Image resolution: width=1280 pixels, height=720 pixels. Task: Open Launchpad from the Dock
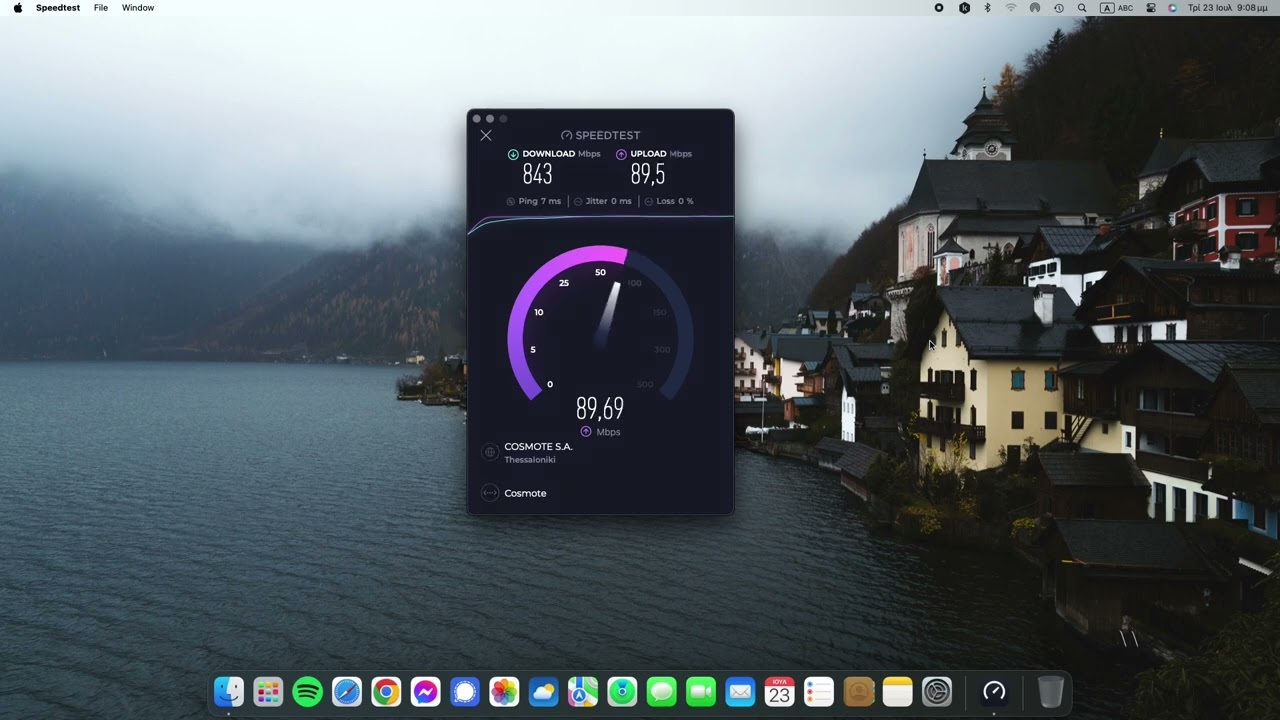pos(268,691)
